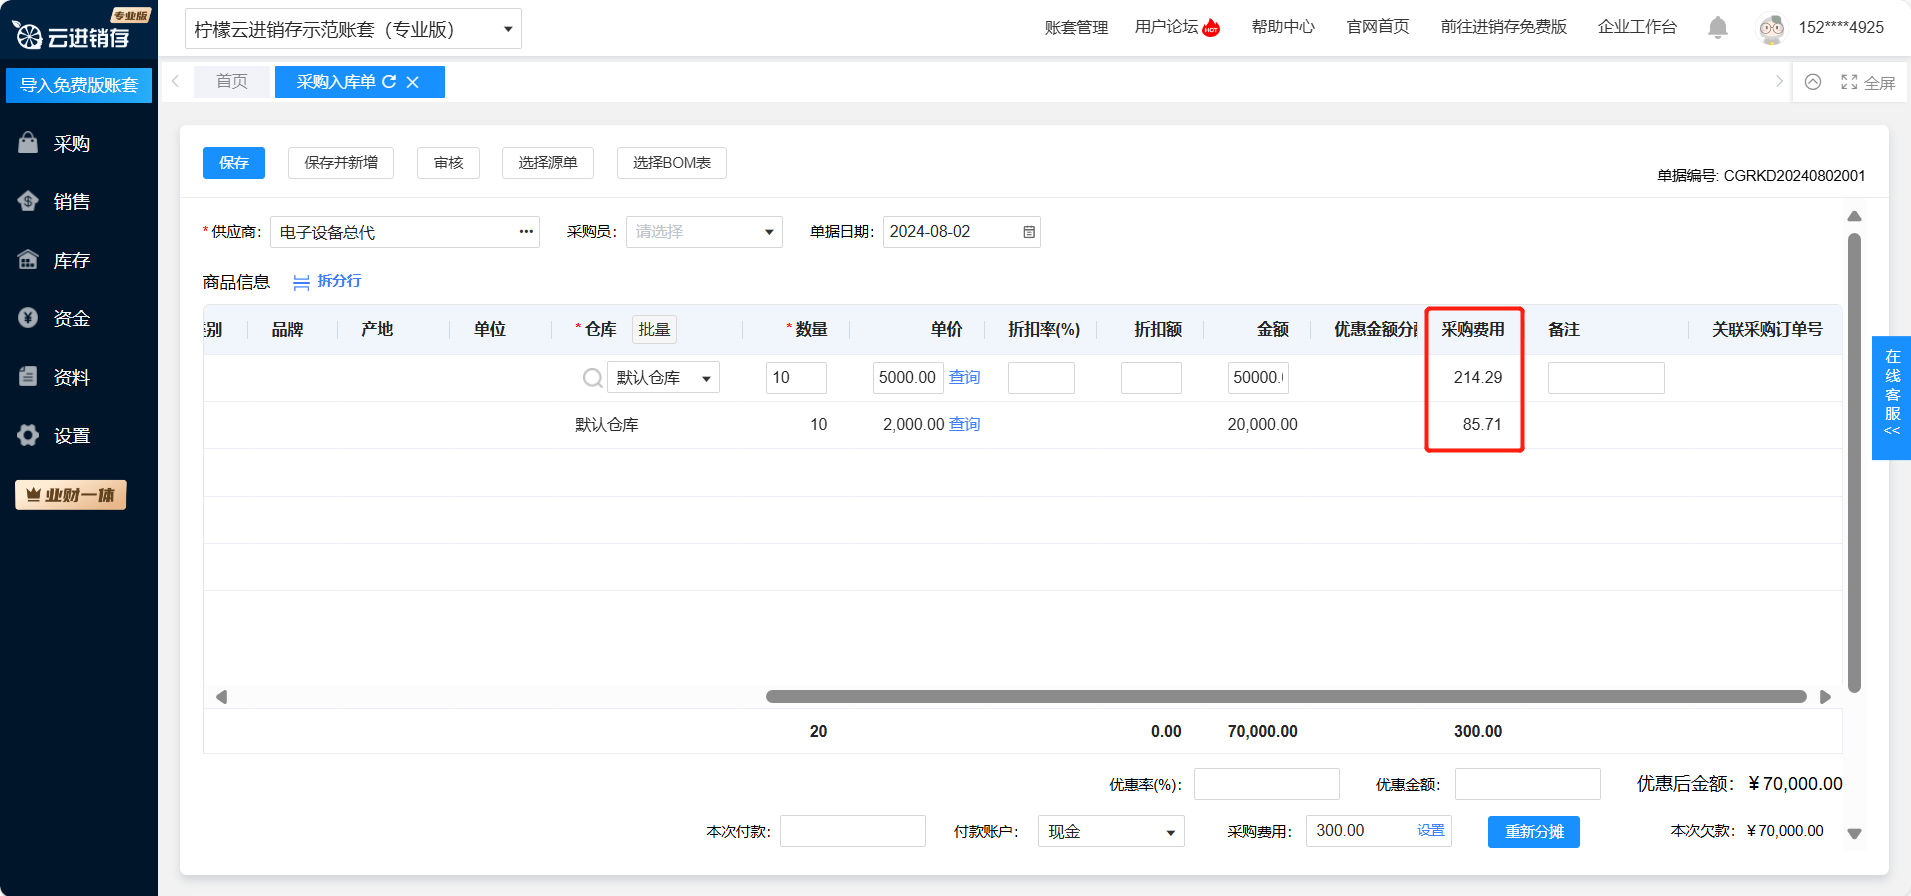The image size is (1911, 896).
Task: Click the table's left scroll arrow
Action: (x=221, y=697)
